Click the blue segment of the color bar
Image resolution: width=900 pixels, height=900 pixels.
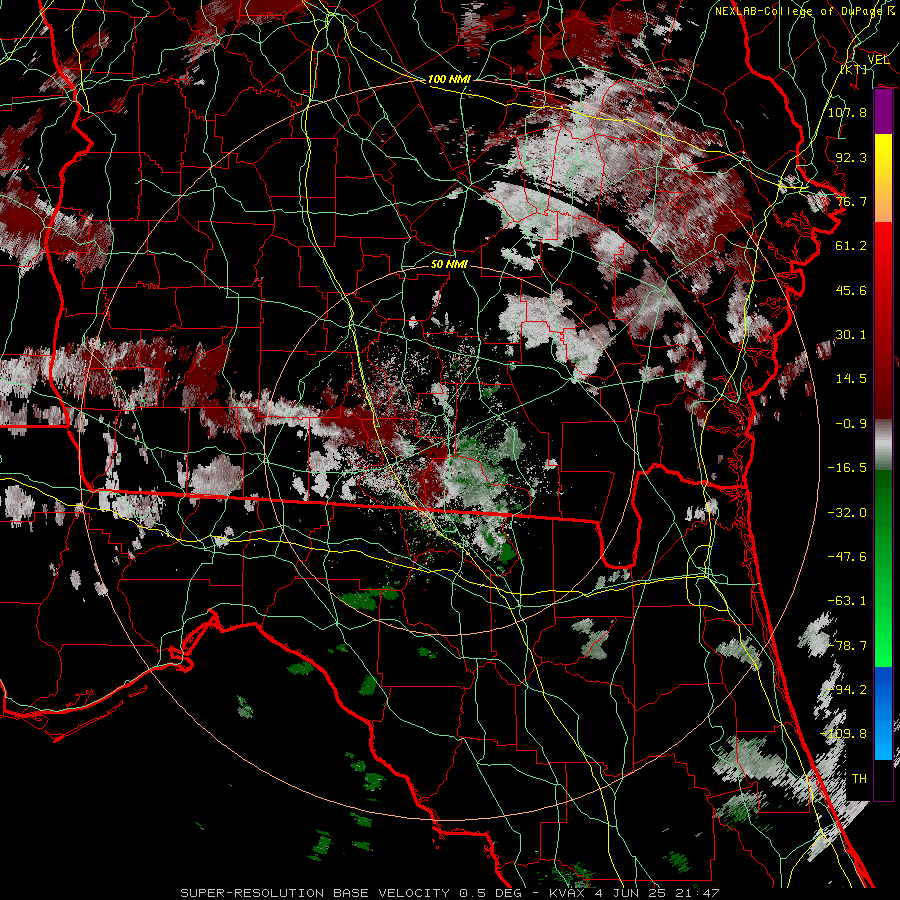[883, 713]
